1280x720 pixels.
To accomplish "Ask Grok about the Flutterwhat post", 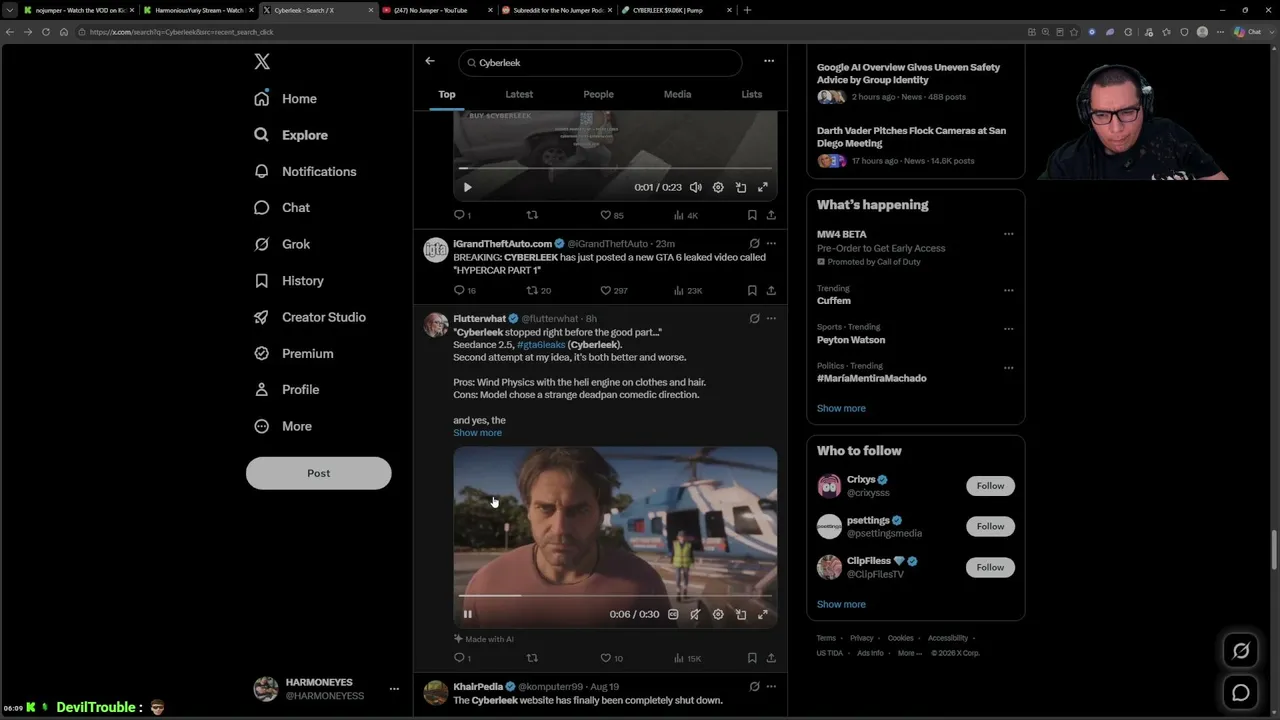I will click(754, 318).
